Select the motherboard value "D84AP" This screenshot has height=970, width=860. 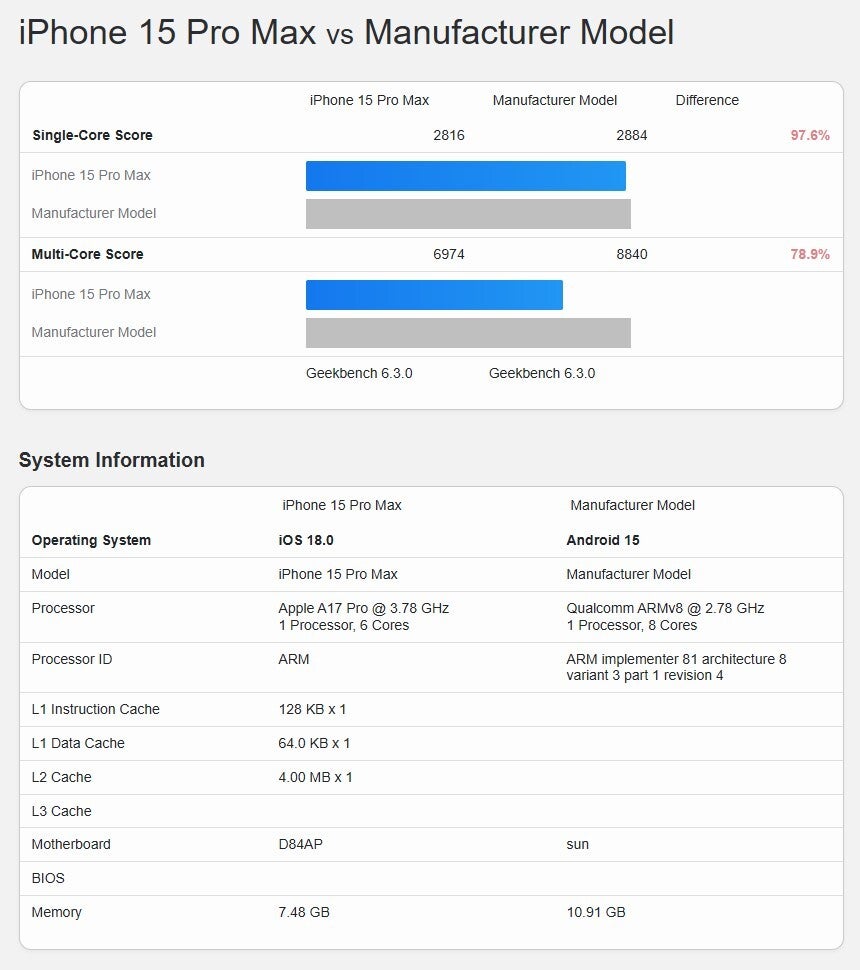tap(301, 844)
